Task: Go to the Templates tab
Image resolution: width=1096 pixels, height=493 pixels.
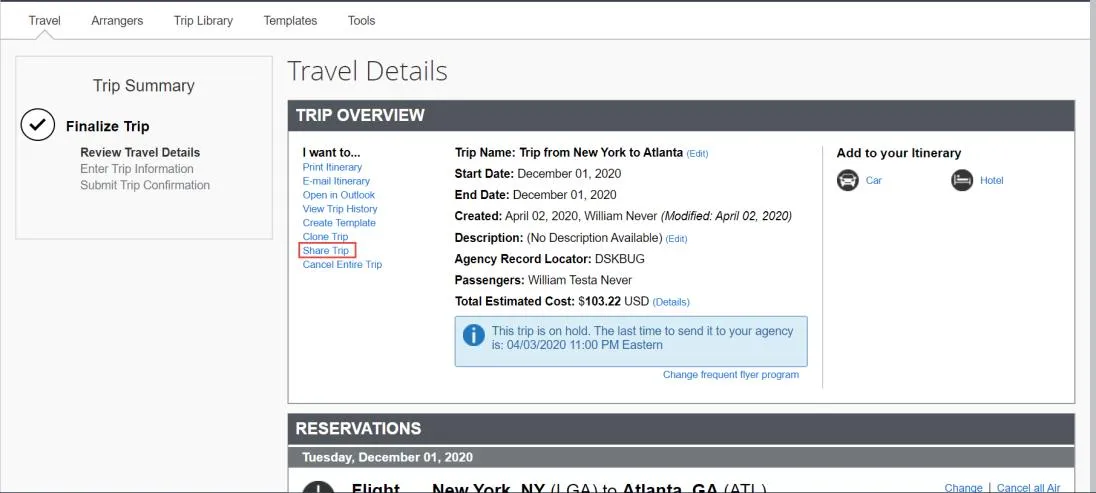Action: 290,20
